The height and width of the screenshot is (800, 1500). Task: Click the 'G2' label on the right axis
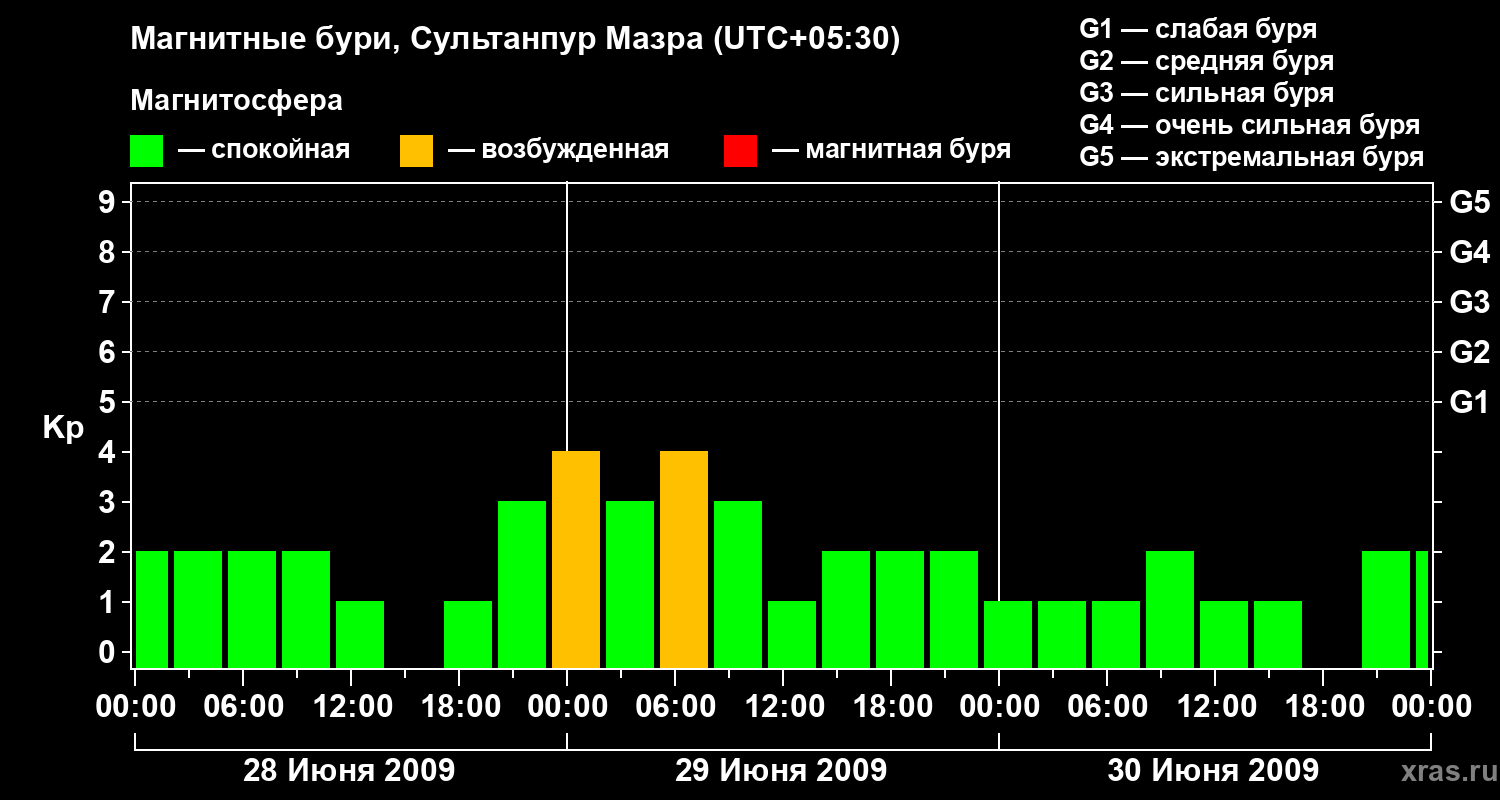coord(1469,352)
